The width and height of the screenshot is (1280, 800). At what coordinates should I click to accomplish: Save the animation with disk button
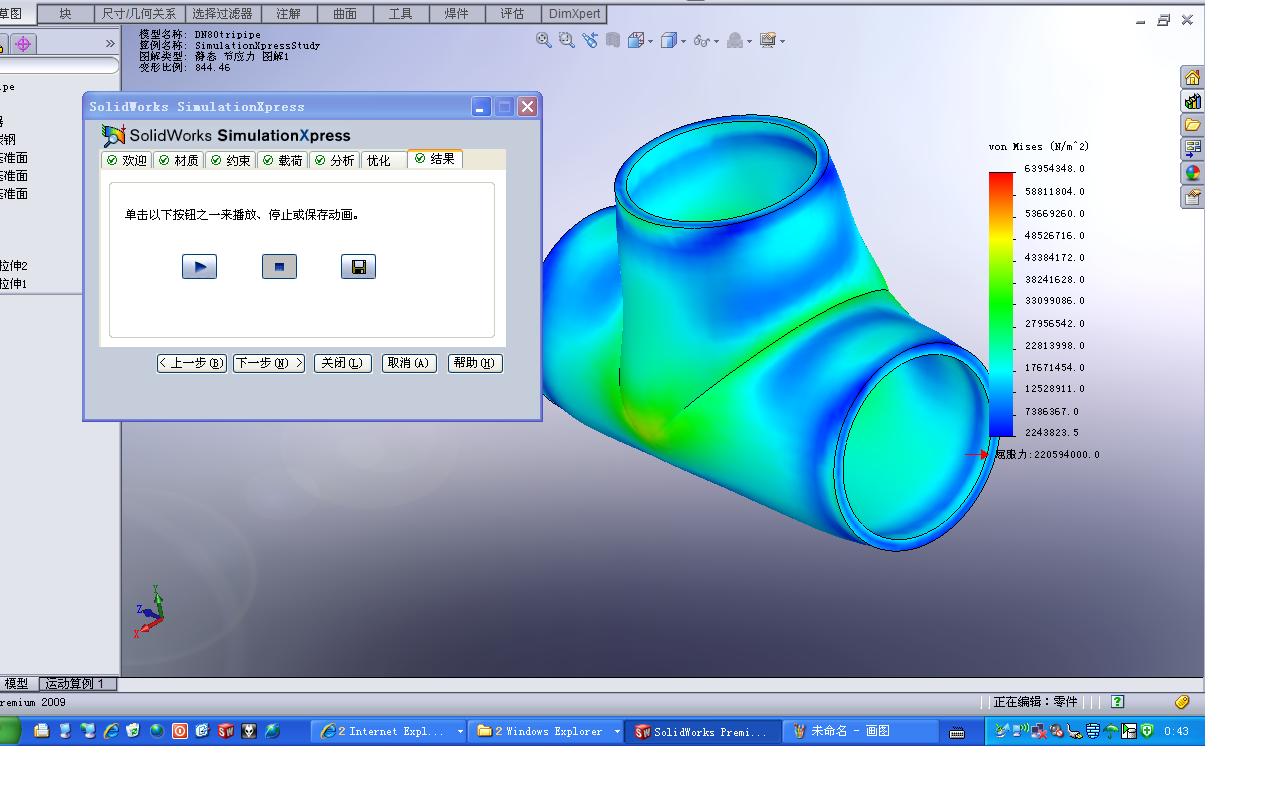click(358, 267)
